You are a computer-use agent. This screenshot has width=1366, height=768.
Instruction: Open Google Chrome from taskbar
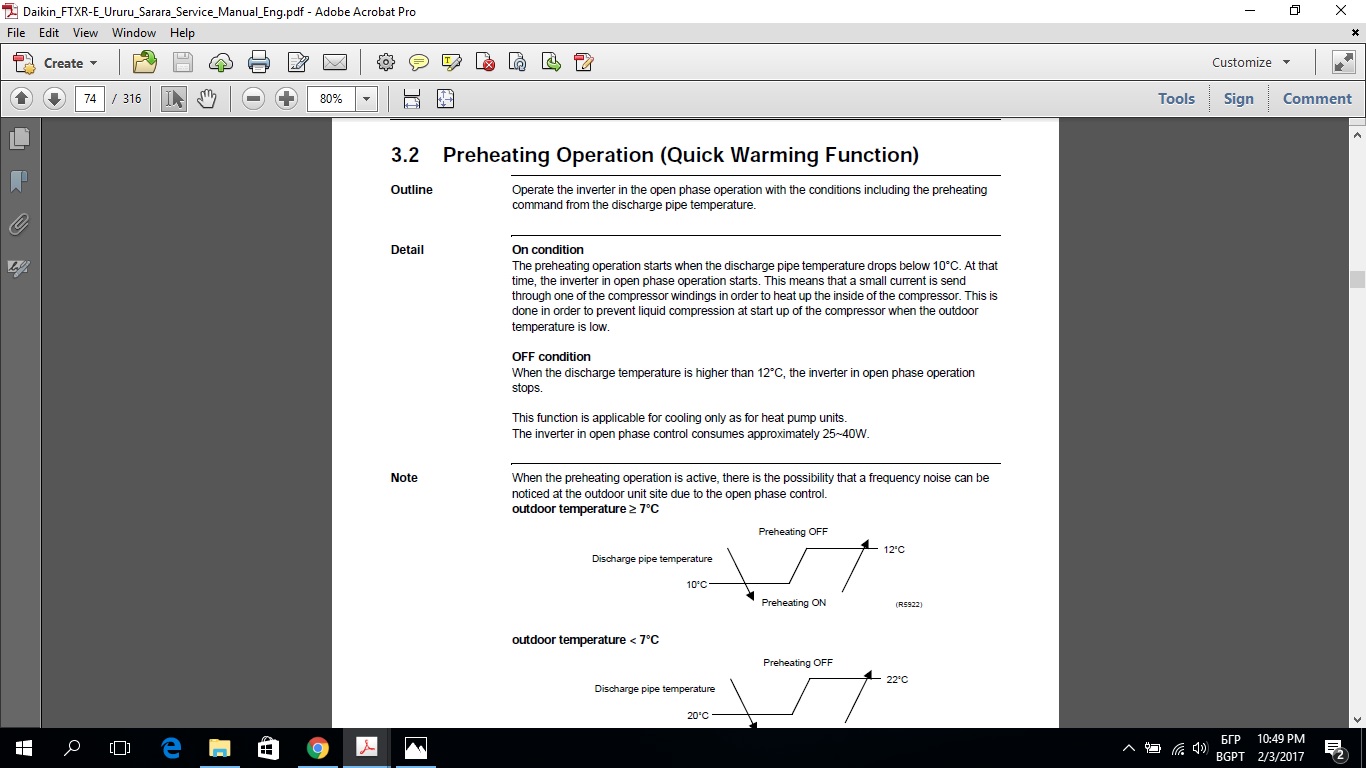coord(317,748)
